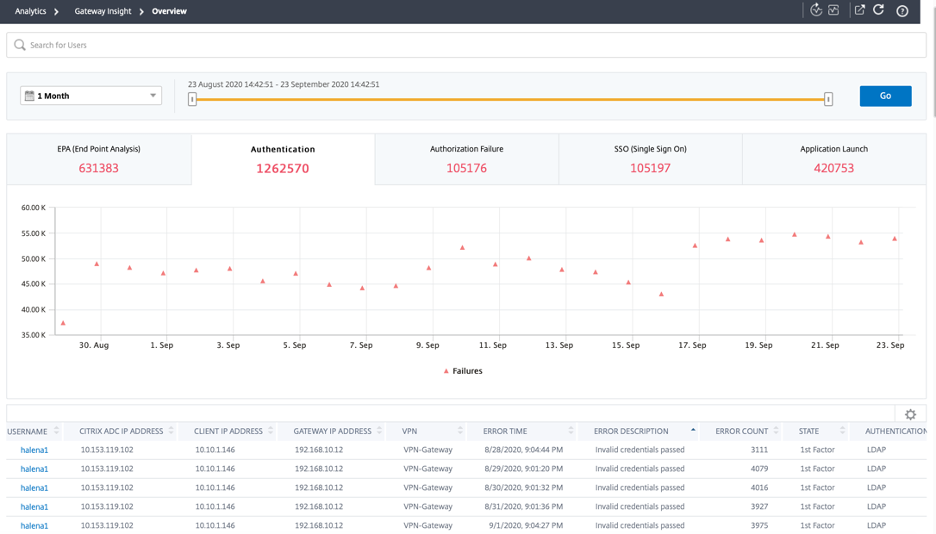Click the poll-now activity clock icon
The width and height of the screenshot is (936, 534).
(816, 10)
